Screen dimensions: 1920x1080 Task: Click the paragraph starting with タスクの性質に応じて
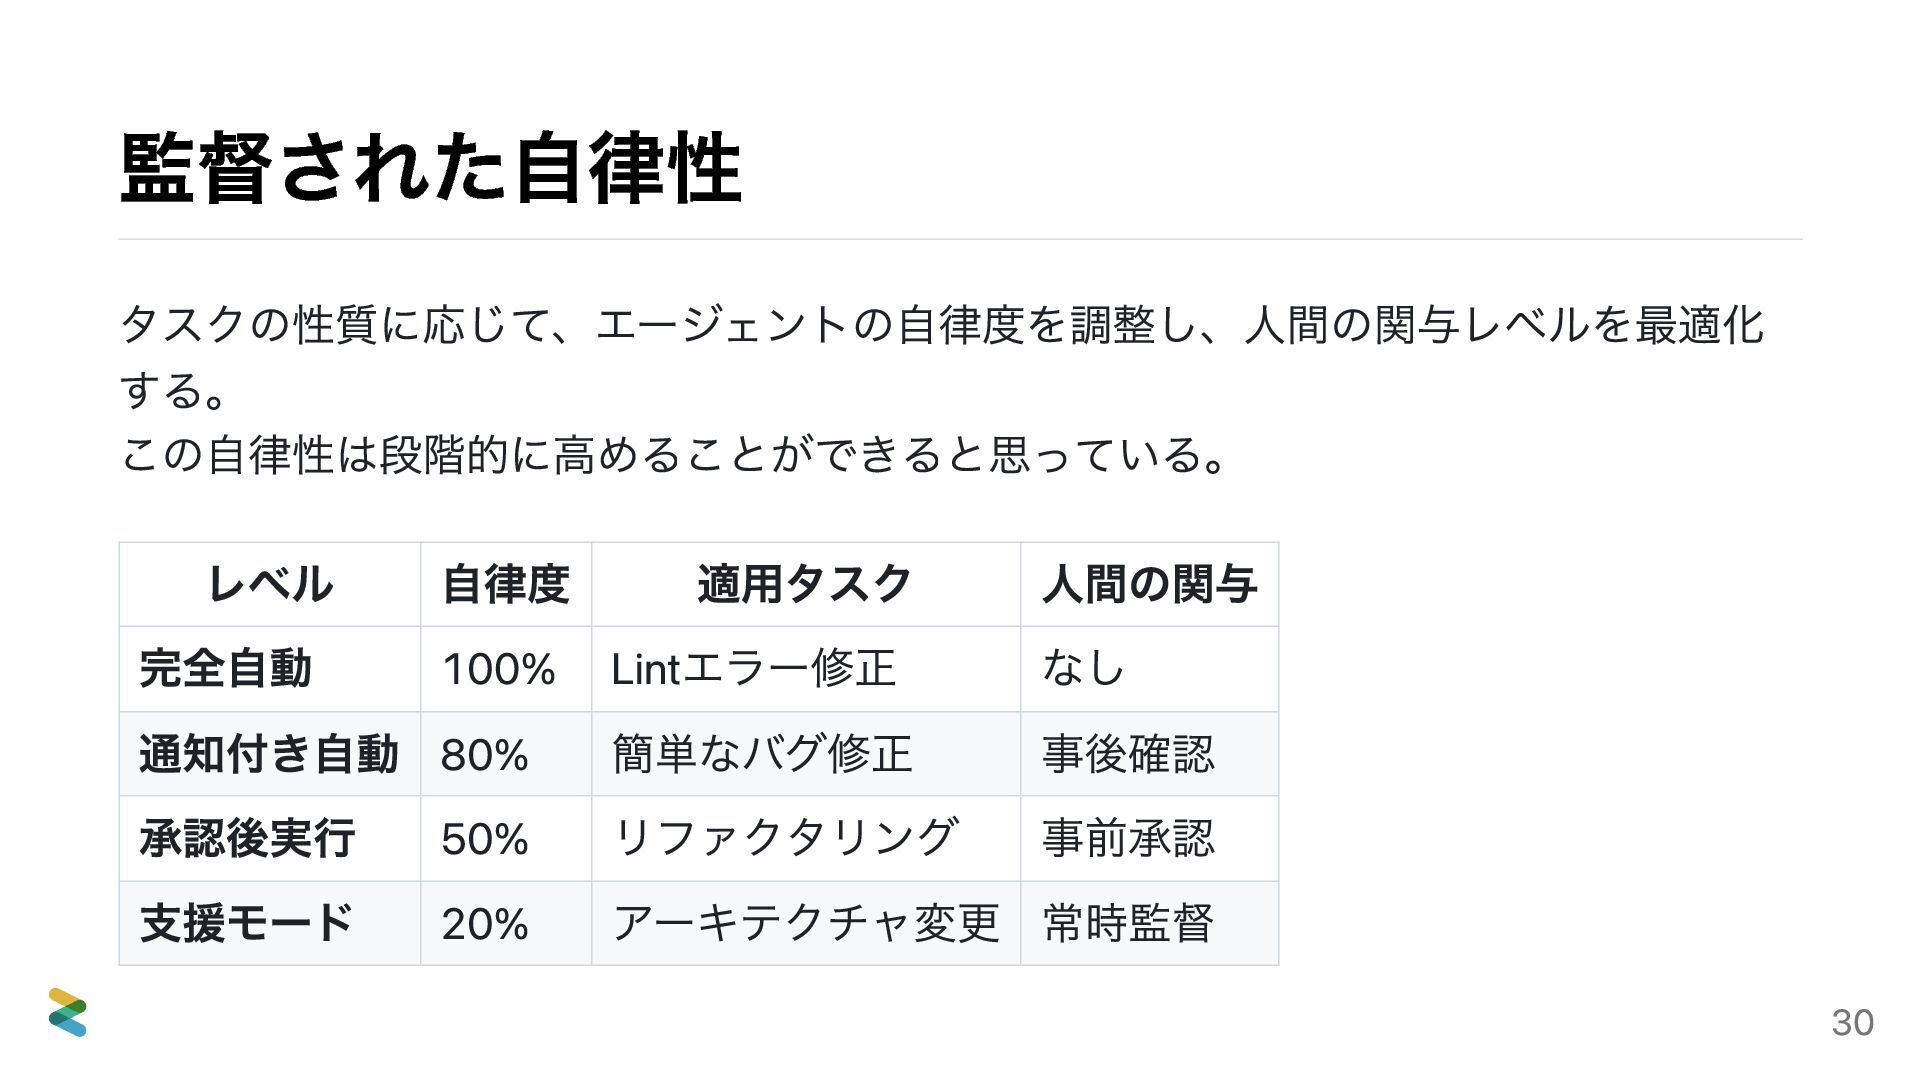point(941,357)
